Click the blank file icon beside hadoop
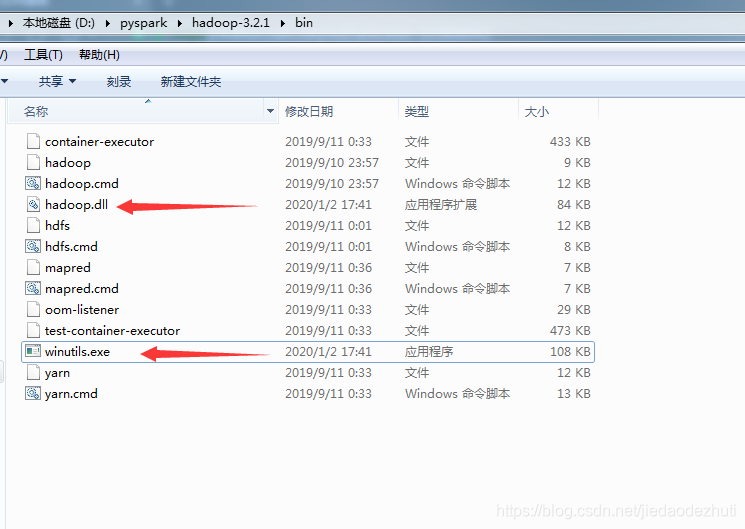745x529 pixels. [33, 163]
